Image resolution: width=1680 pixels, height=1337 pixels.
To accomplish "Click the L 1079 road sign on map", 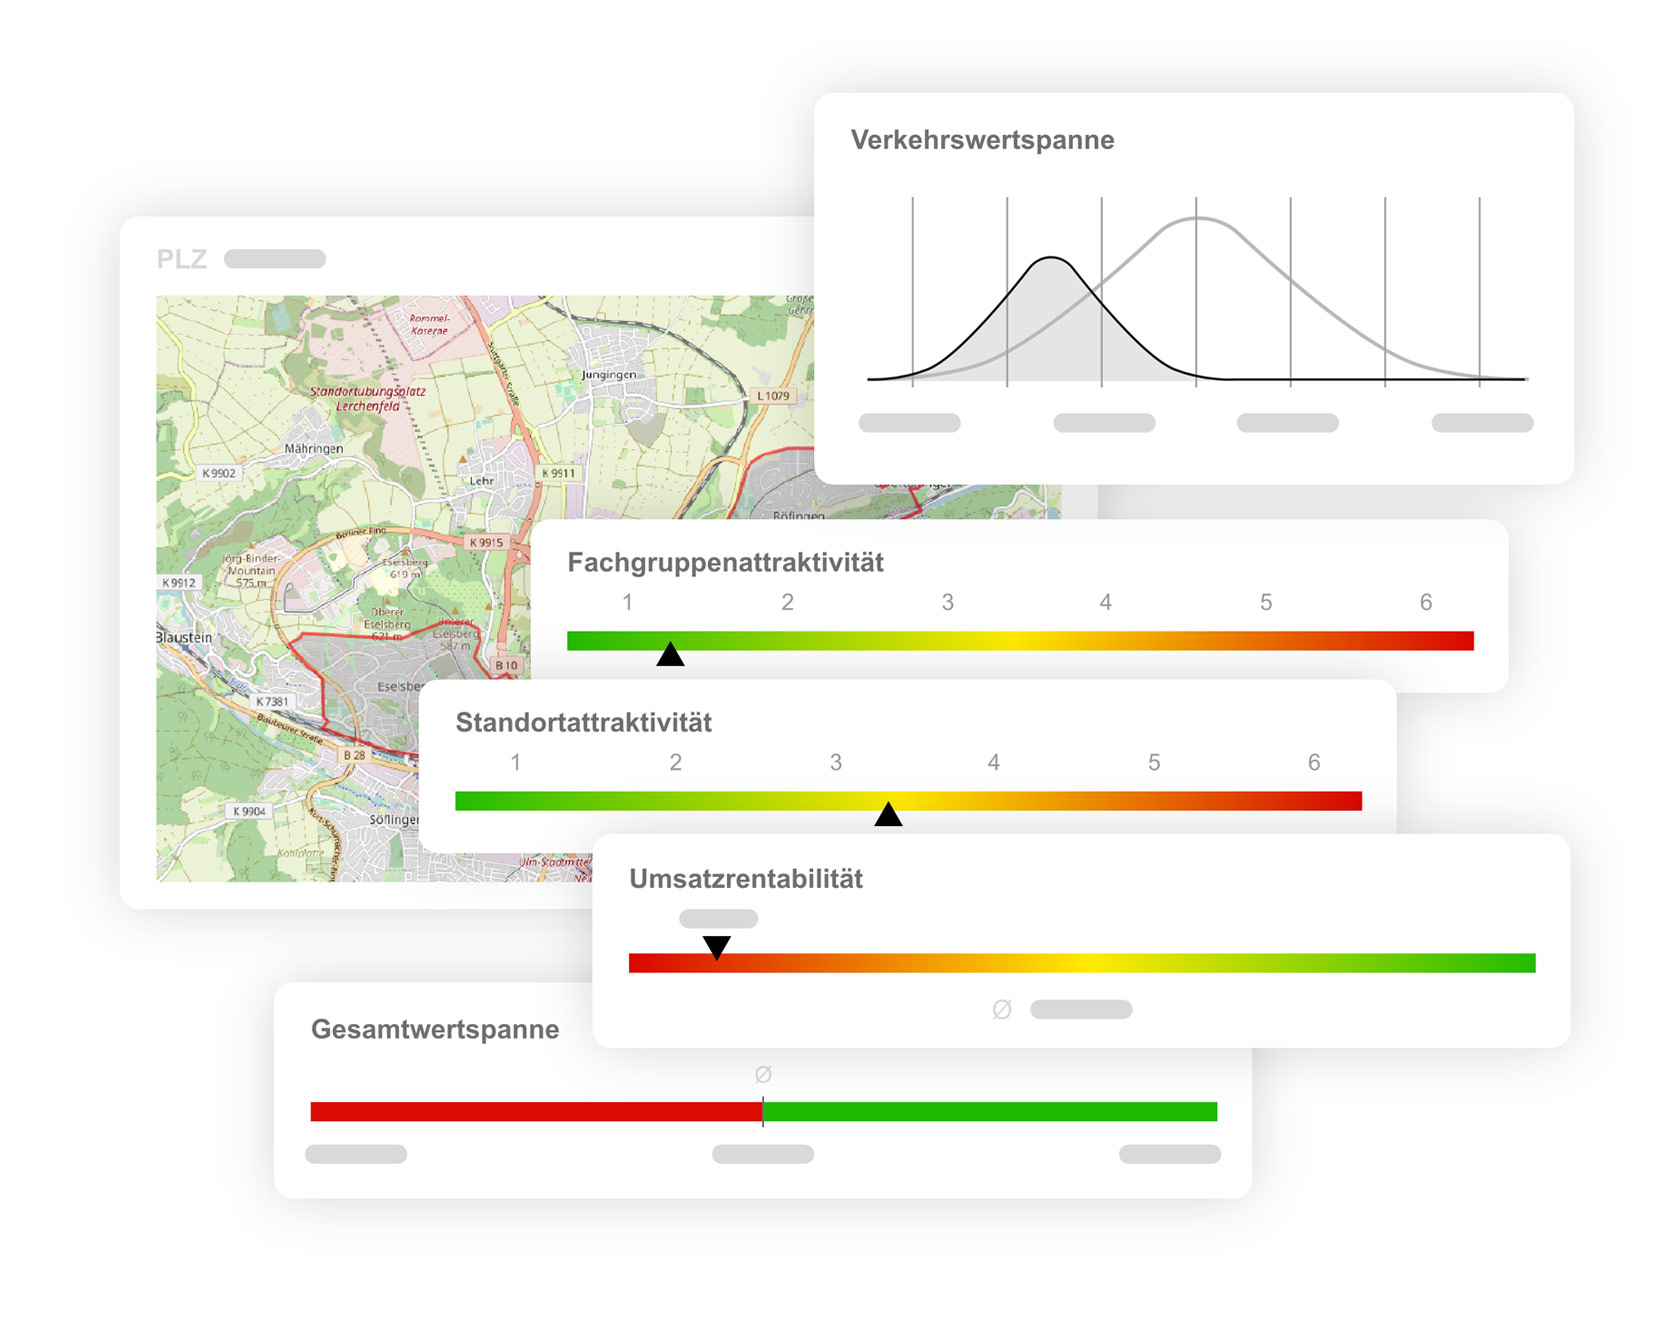I will (772, 396).
